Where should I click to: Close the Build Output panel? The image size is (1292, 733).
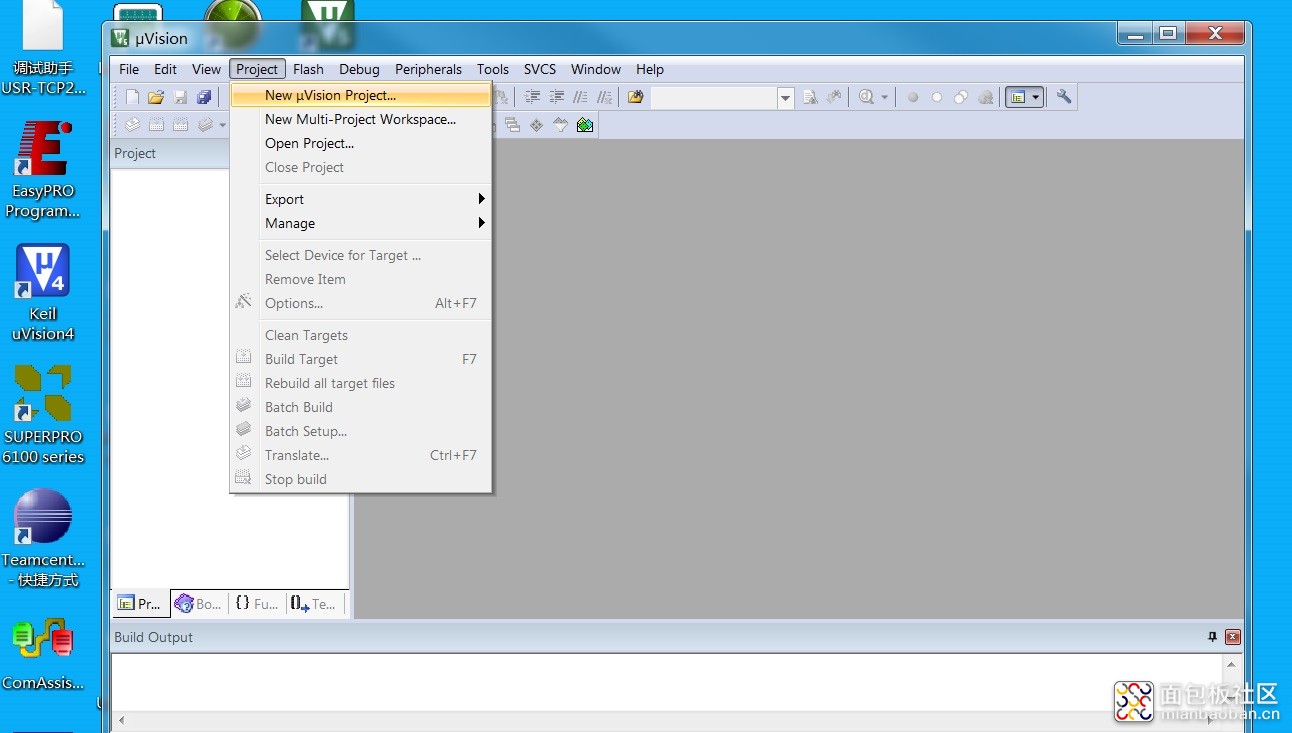coord(1233,637)
